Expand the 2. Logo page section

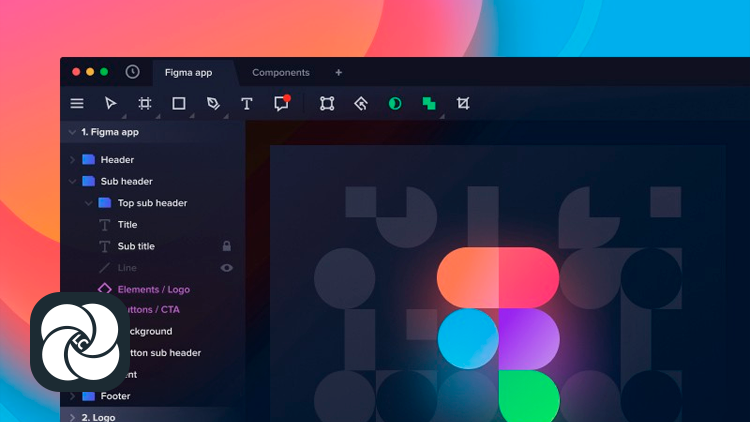(72, 417)
